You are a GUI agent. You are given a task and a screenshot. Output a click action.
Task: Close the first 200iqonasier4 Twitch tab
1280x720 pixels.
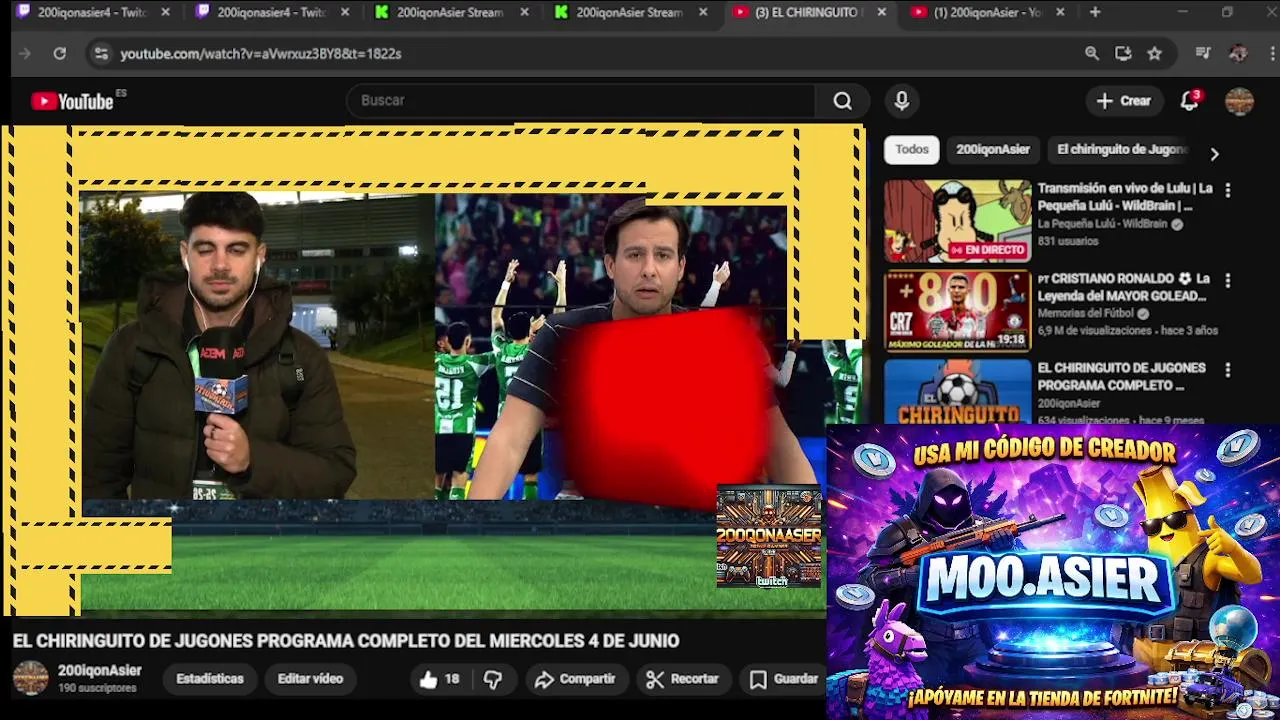165,12
